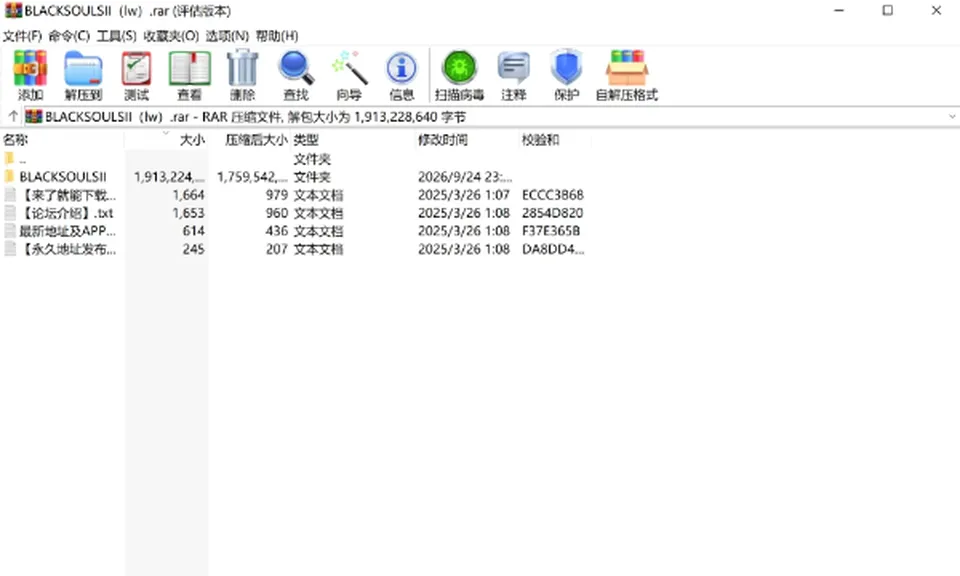
Task: Open the 帮助(H) menu
Action: (277, 36)
